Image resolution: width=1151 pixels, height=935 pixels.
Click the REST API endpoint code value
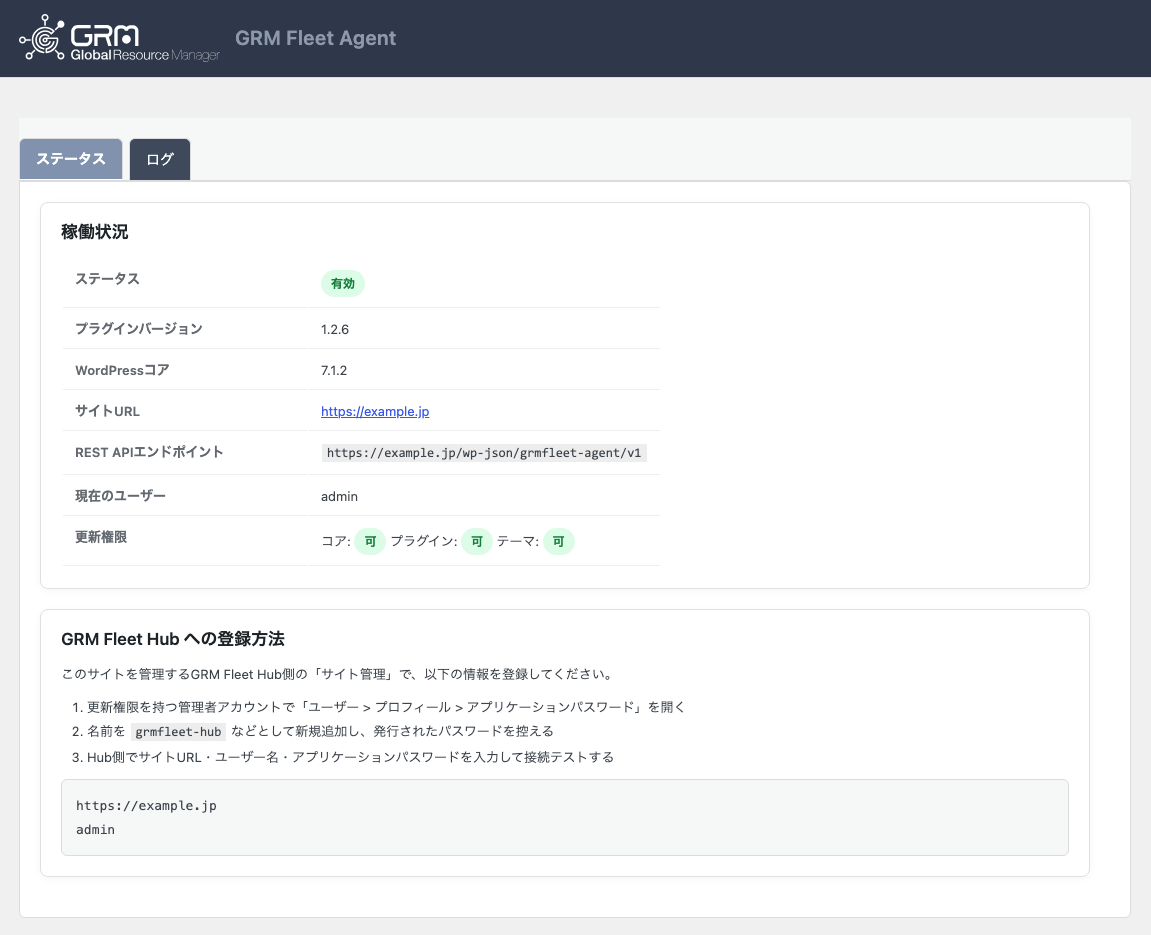484,453
